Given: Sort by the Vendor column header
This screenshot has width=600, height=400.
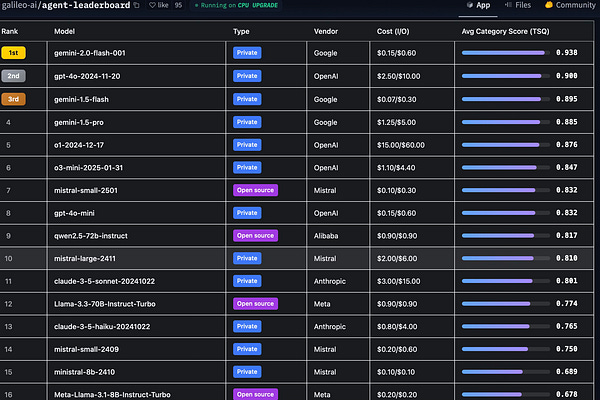Looking at the screenshot, I should pyautogui.click(x=326, y=31).
